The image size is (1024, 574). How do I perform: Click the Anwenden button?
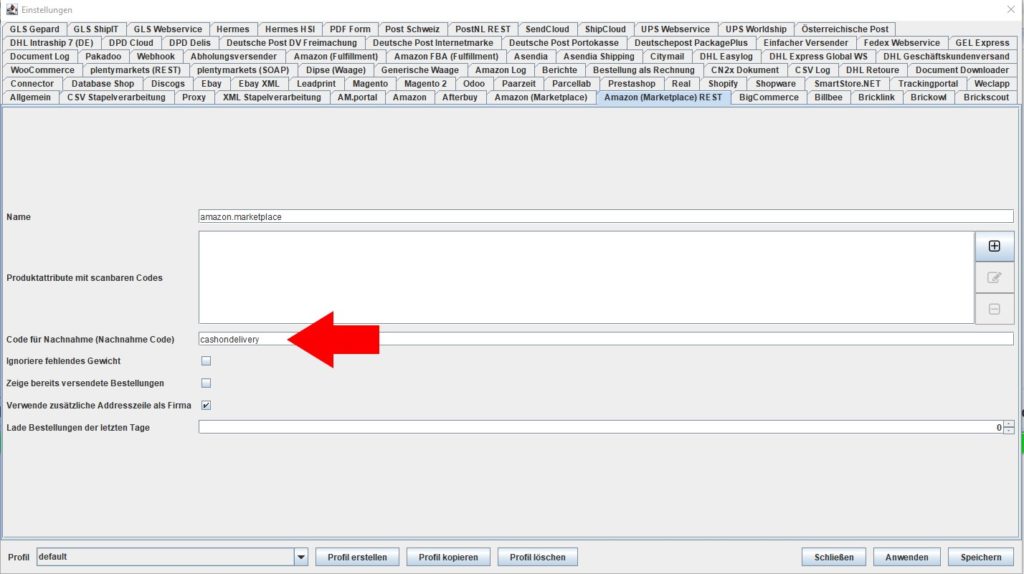point(906,557)
